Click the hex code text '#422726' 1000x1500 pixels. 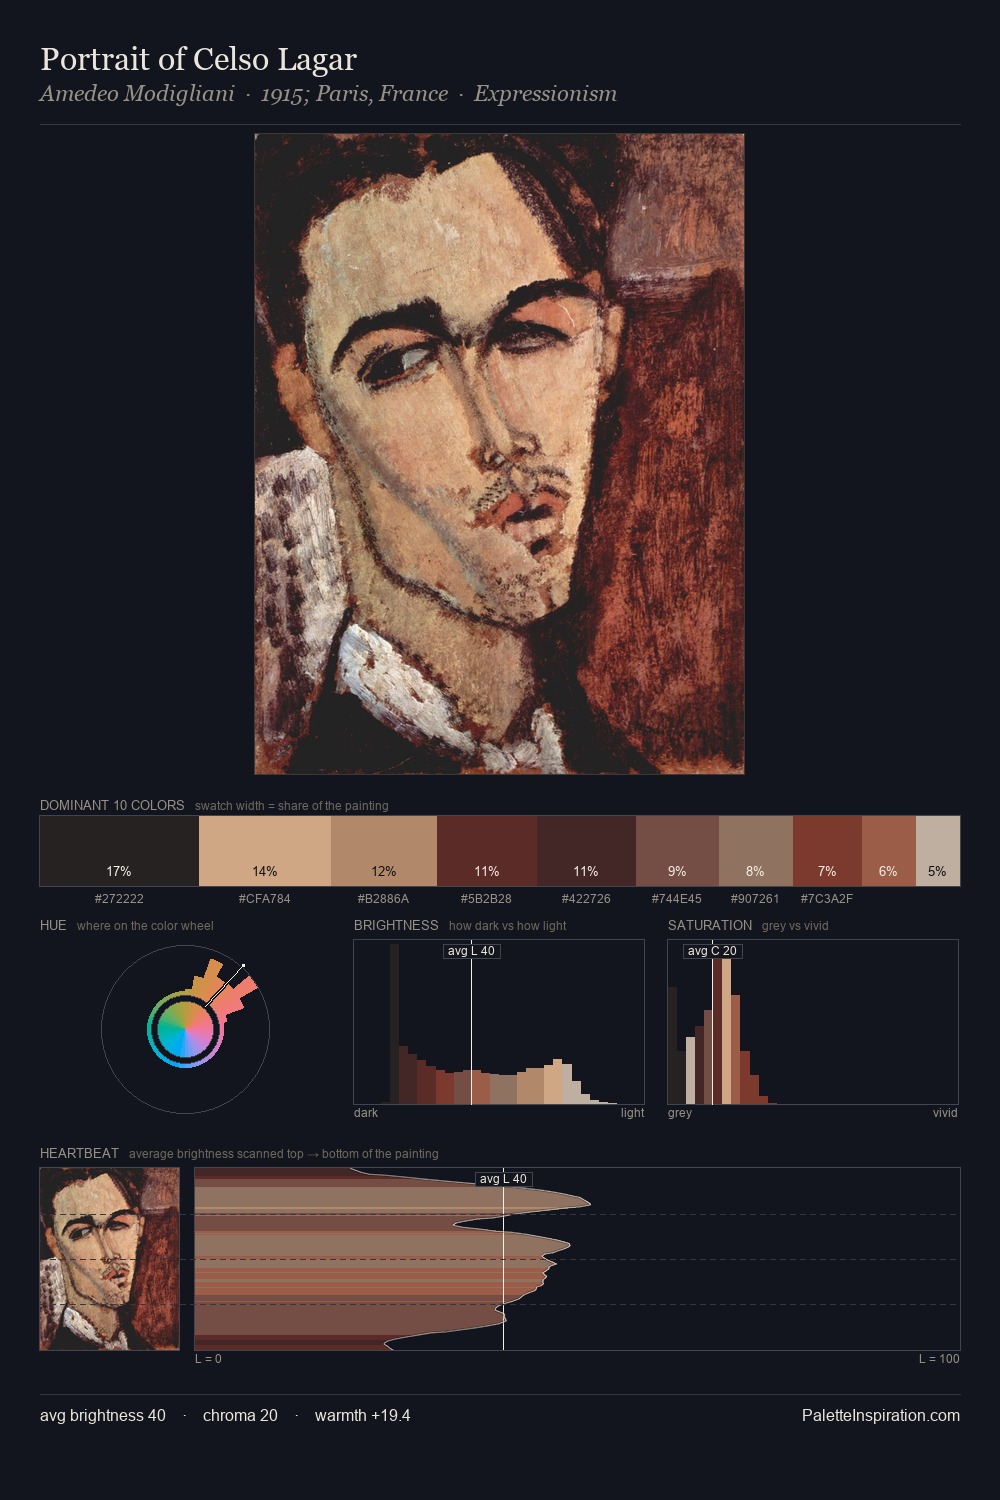586,899
